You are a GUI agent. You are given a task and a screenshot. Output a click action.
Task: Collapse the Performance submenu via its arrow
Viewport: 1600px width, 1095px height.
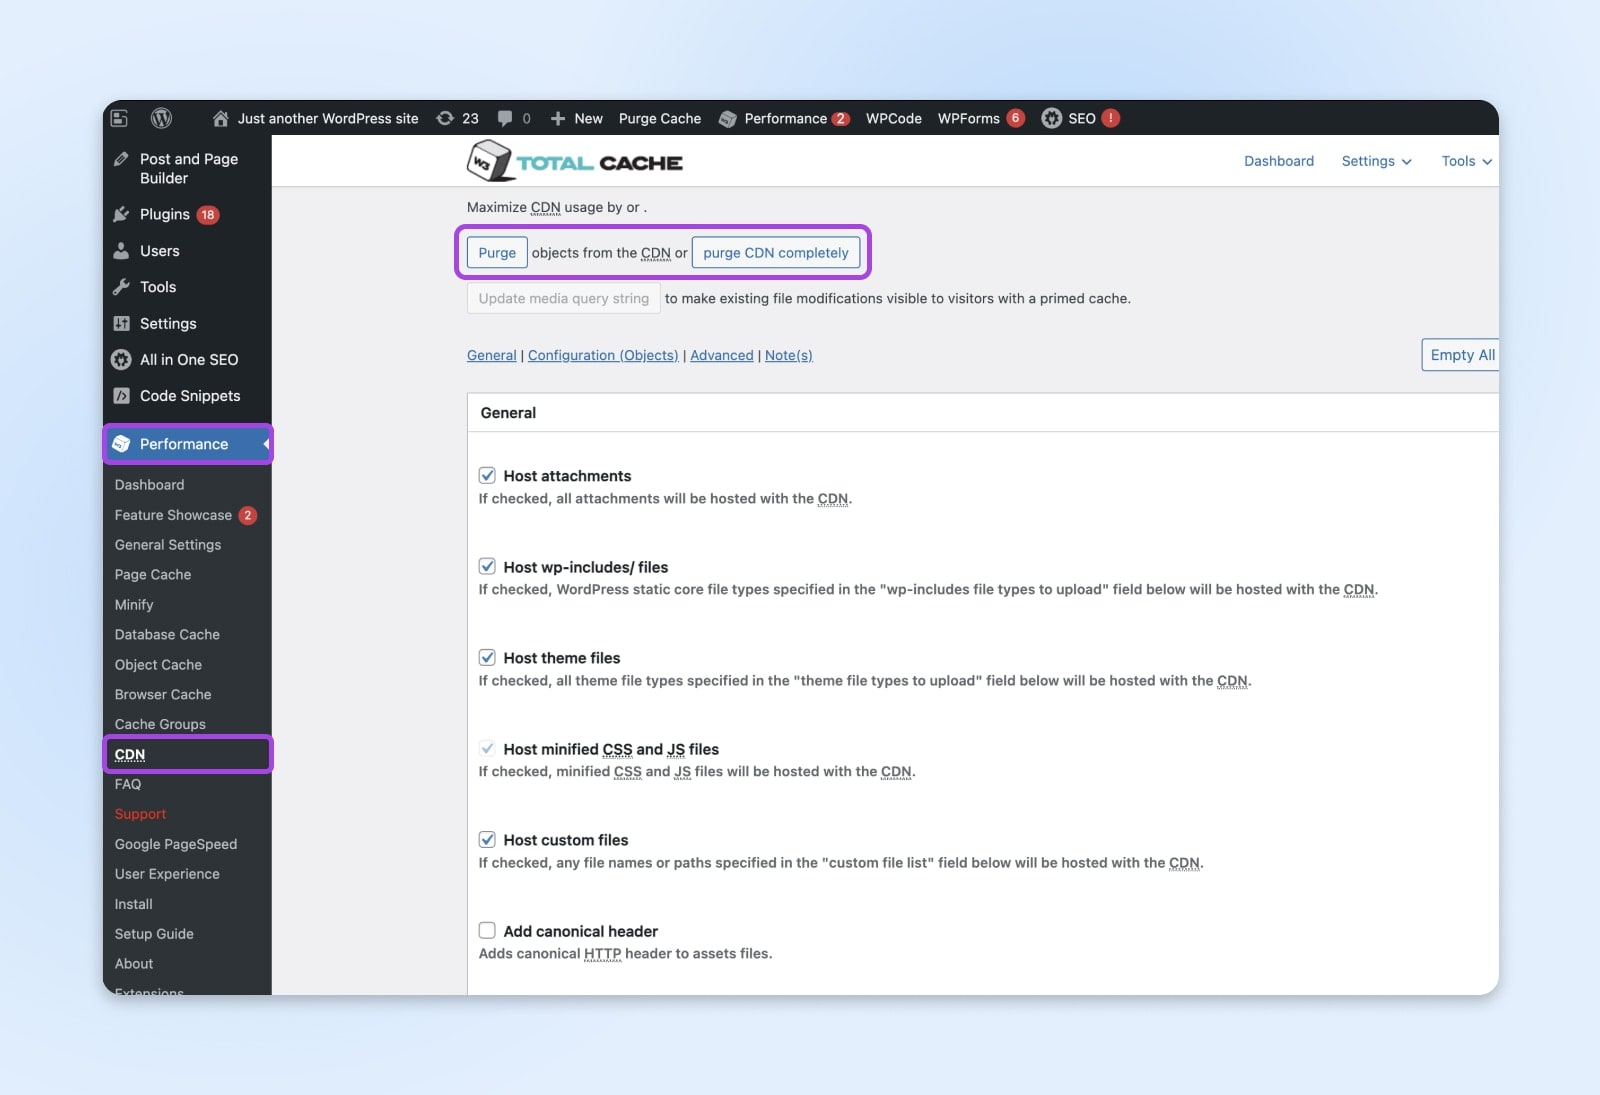click(x=265, y=444)
